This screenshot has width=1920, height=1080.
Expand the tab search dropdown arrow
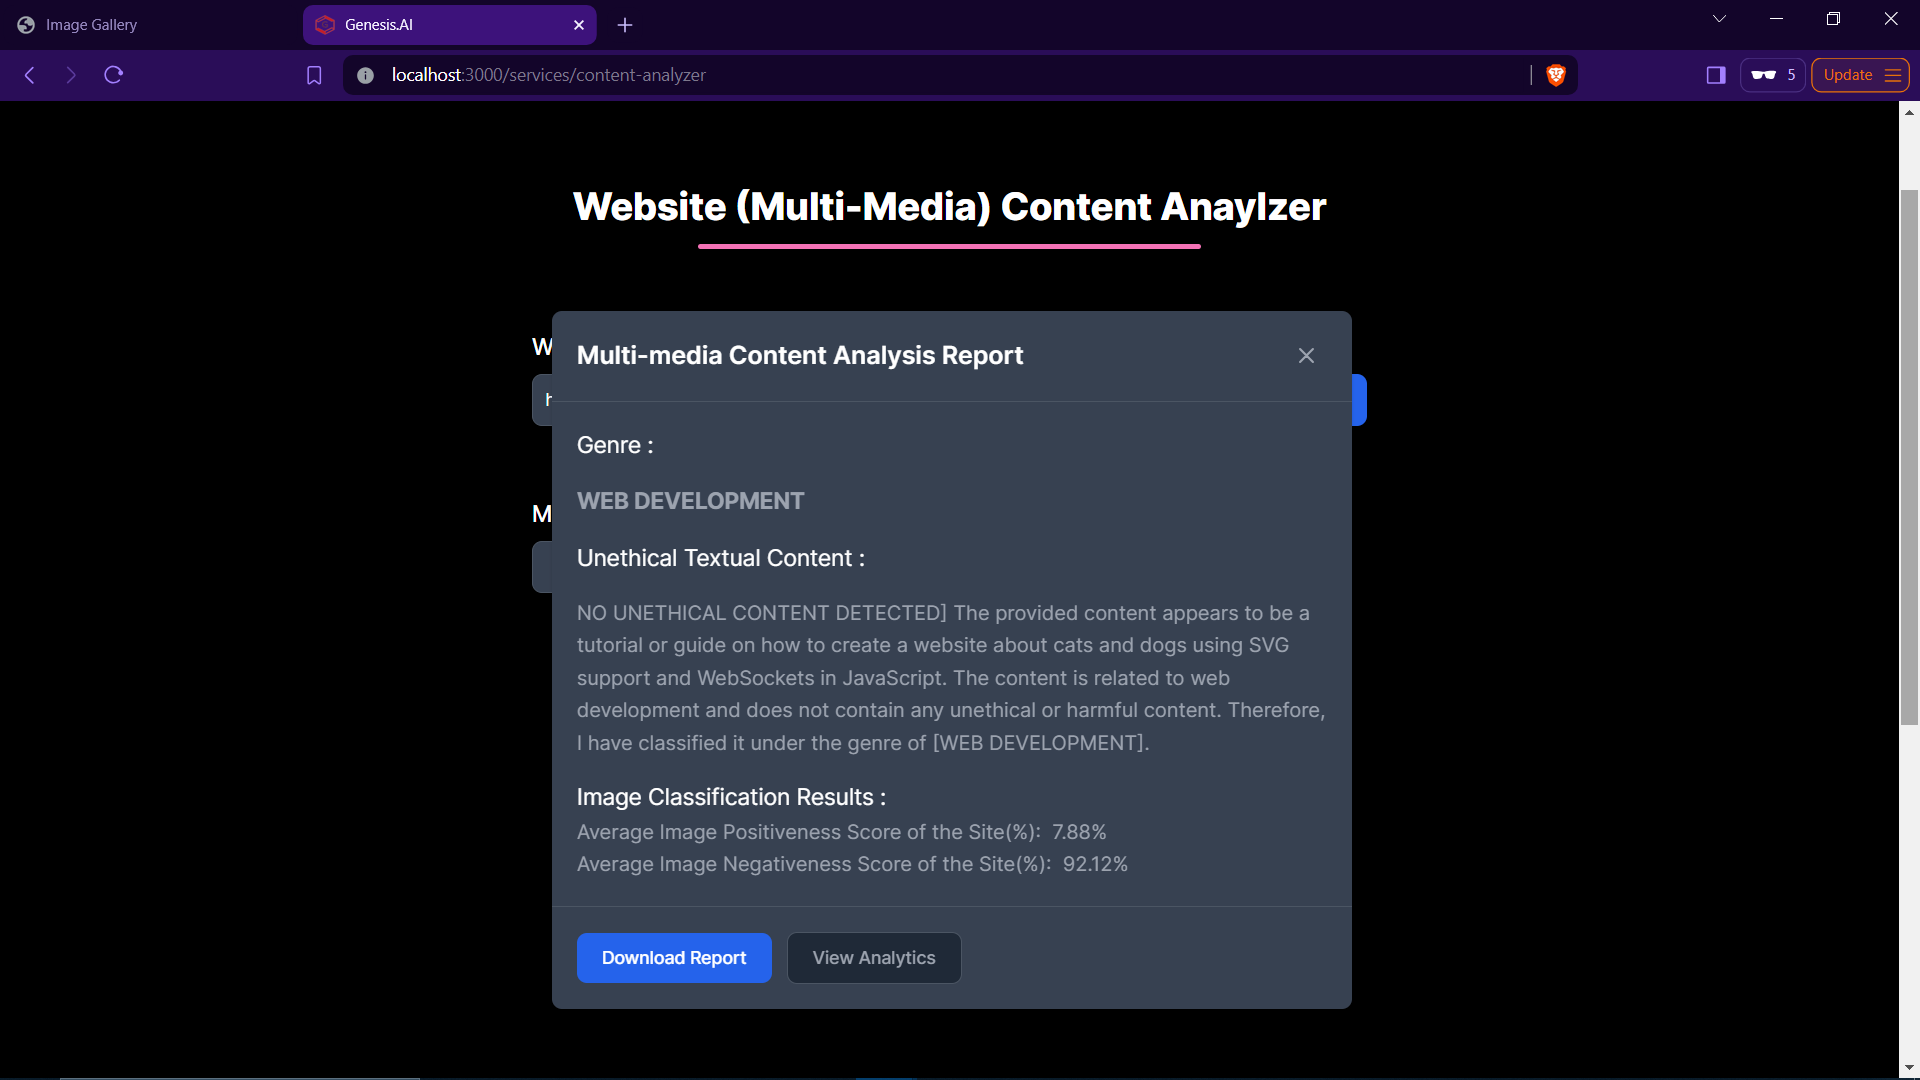tap(1719, 19)
